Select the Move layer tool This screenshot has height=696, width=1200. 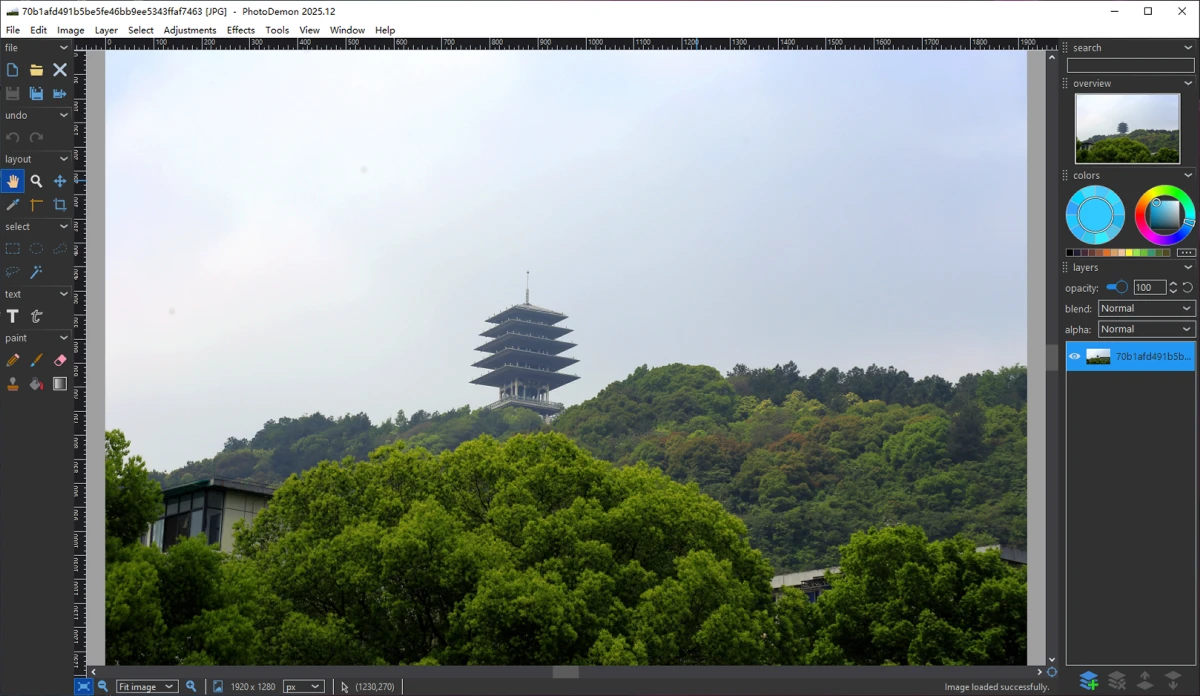60,181
